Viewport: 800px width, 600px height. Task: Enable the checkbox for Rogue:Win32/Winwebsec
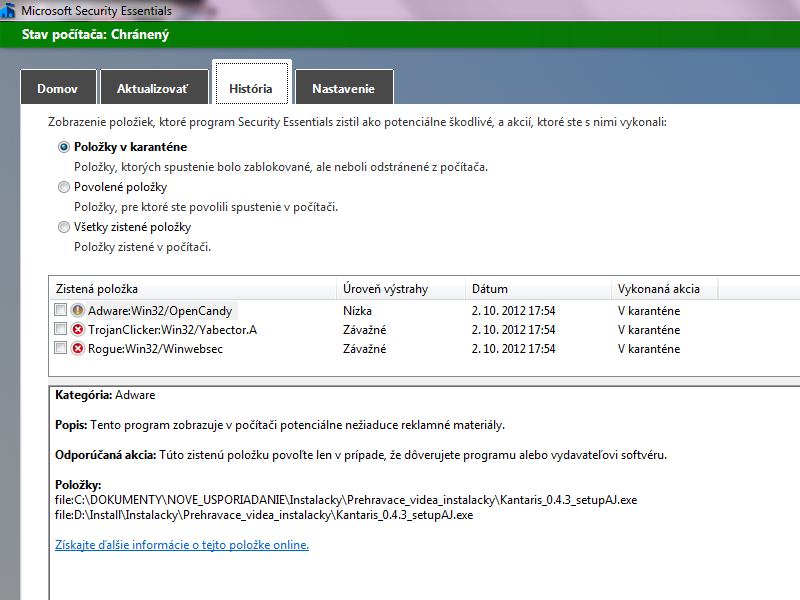click(61, 348)
